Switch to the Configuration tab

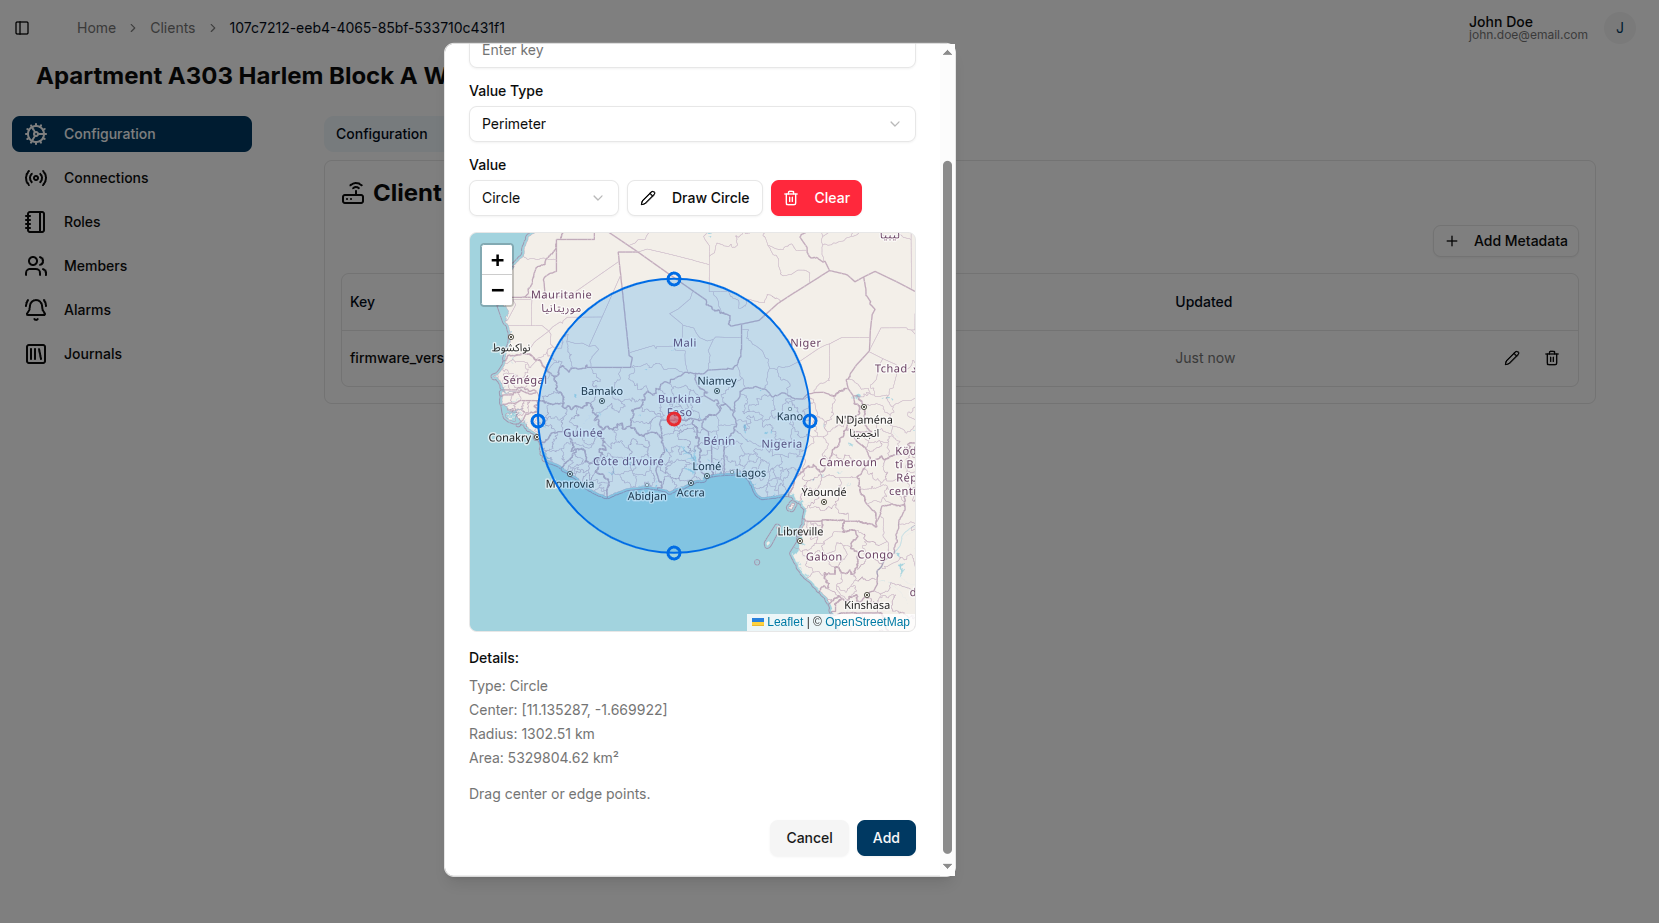381,134
